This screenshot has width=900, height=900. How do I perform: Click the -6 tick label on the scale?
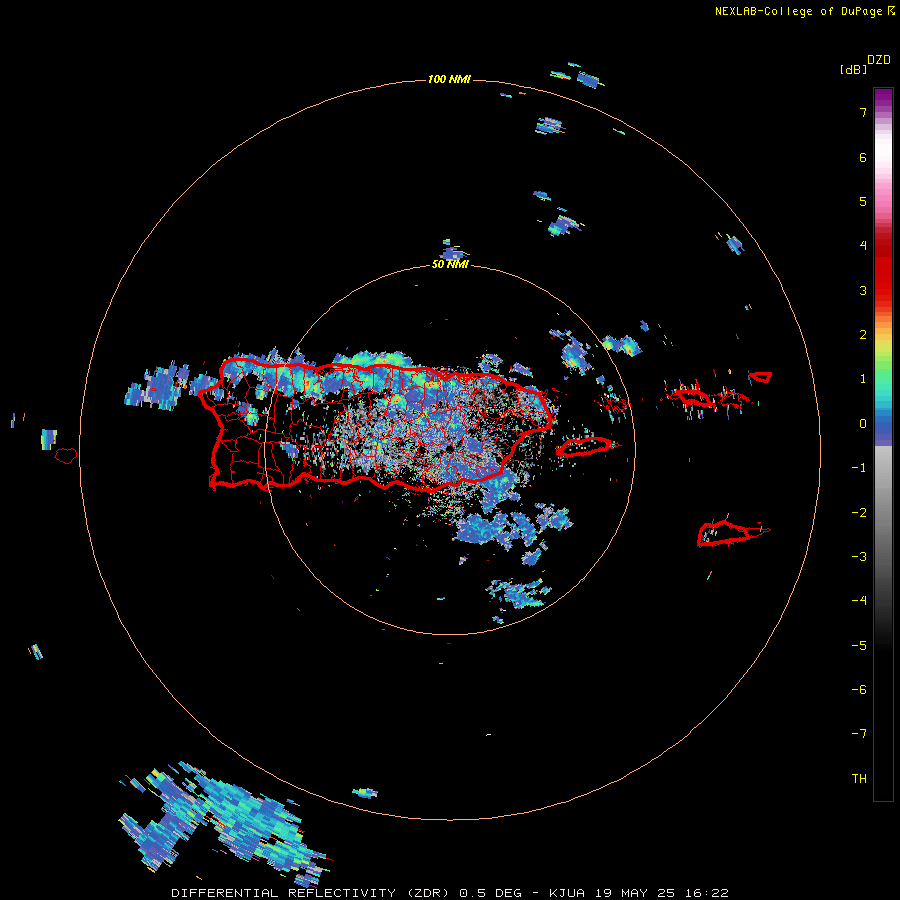click(x=859, y=690)
